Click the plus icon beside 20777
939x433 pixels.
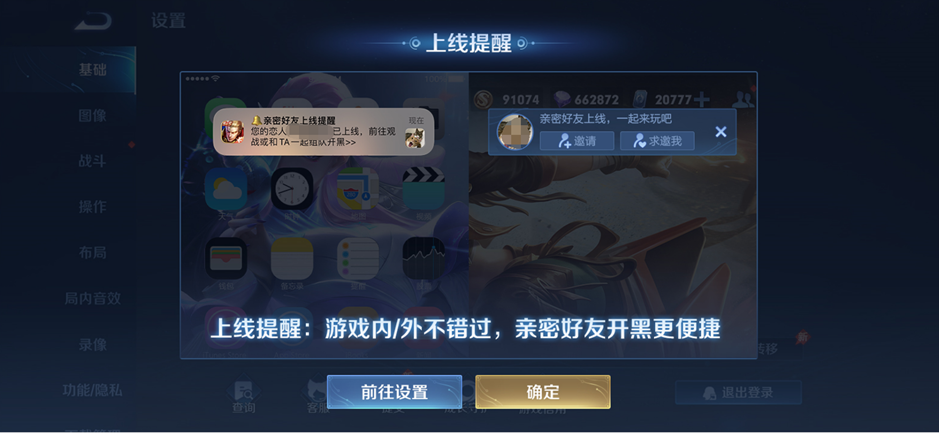point(701,99)
